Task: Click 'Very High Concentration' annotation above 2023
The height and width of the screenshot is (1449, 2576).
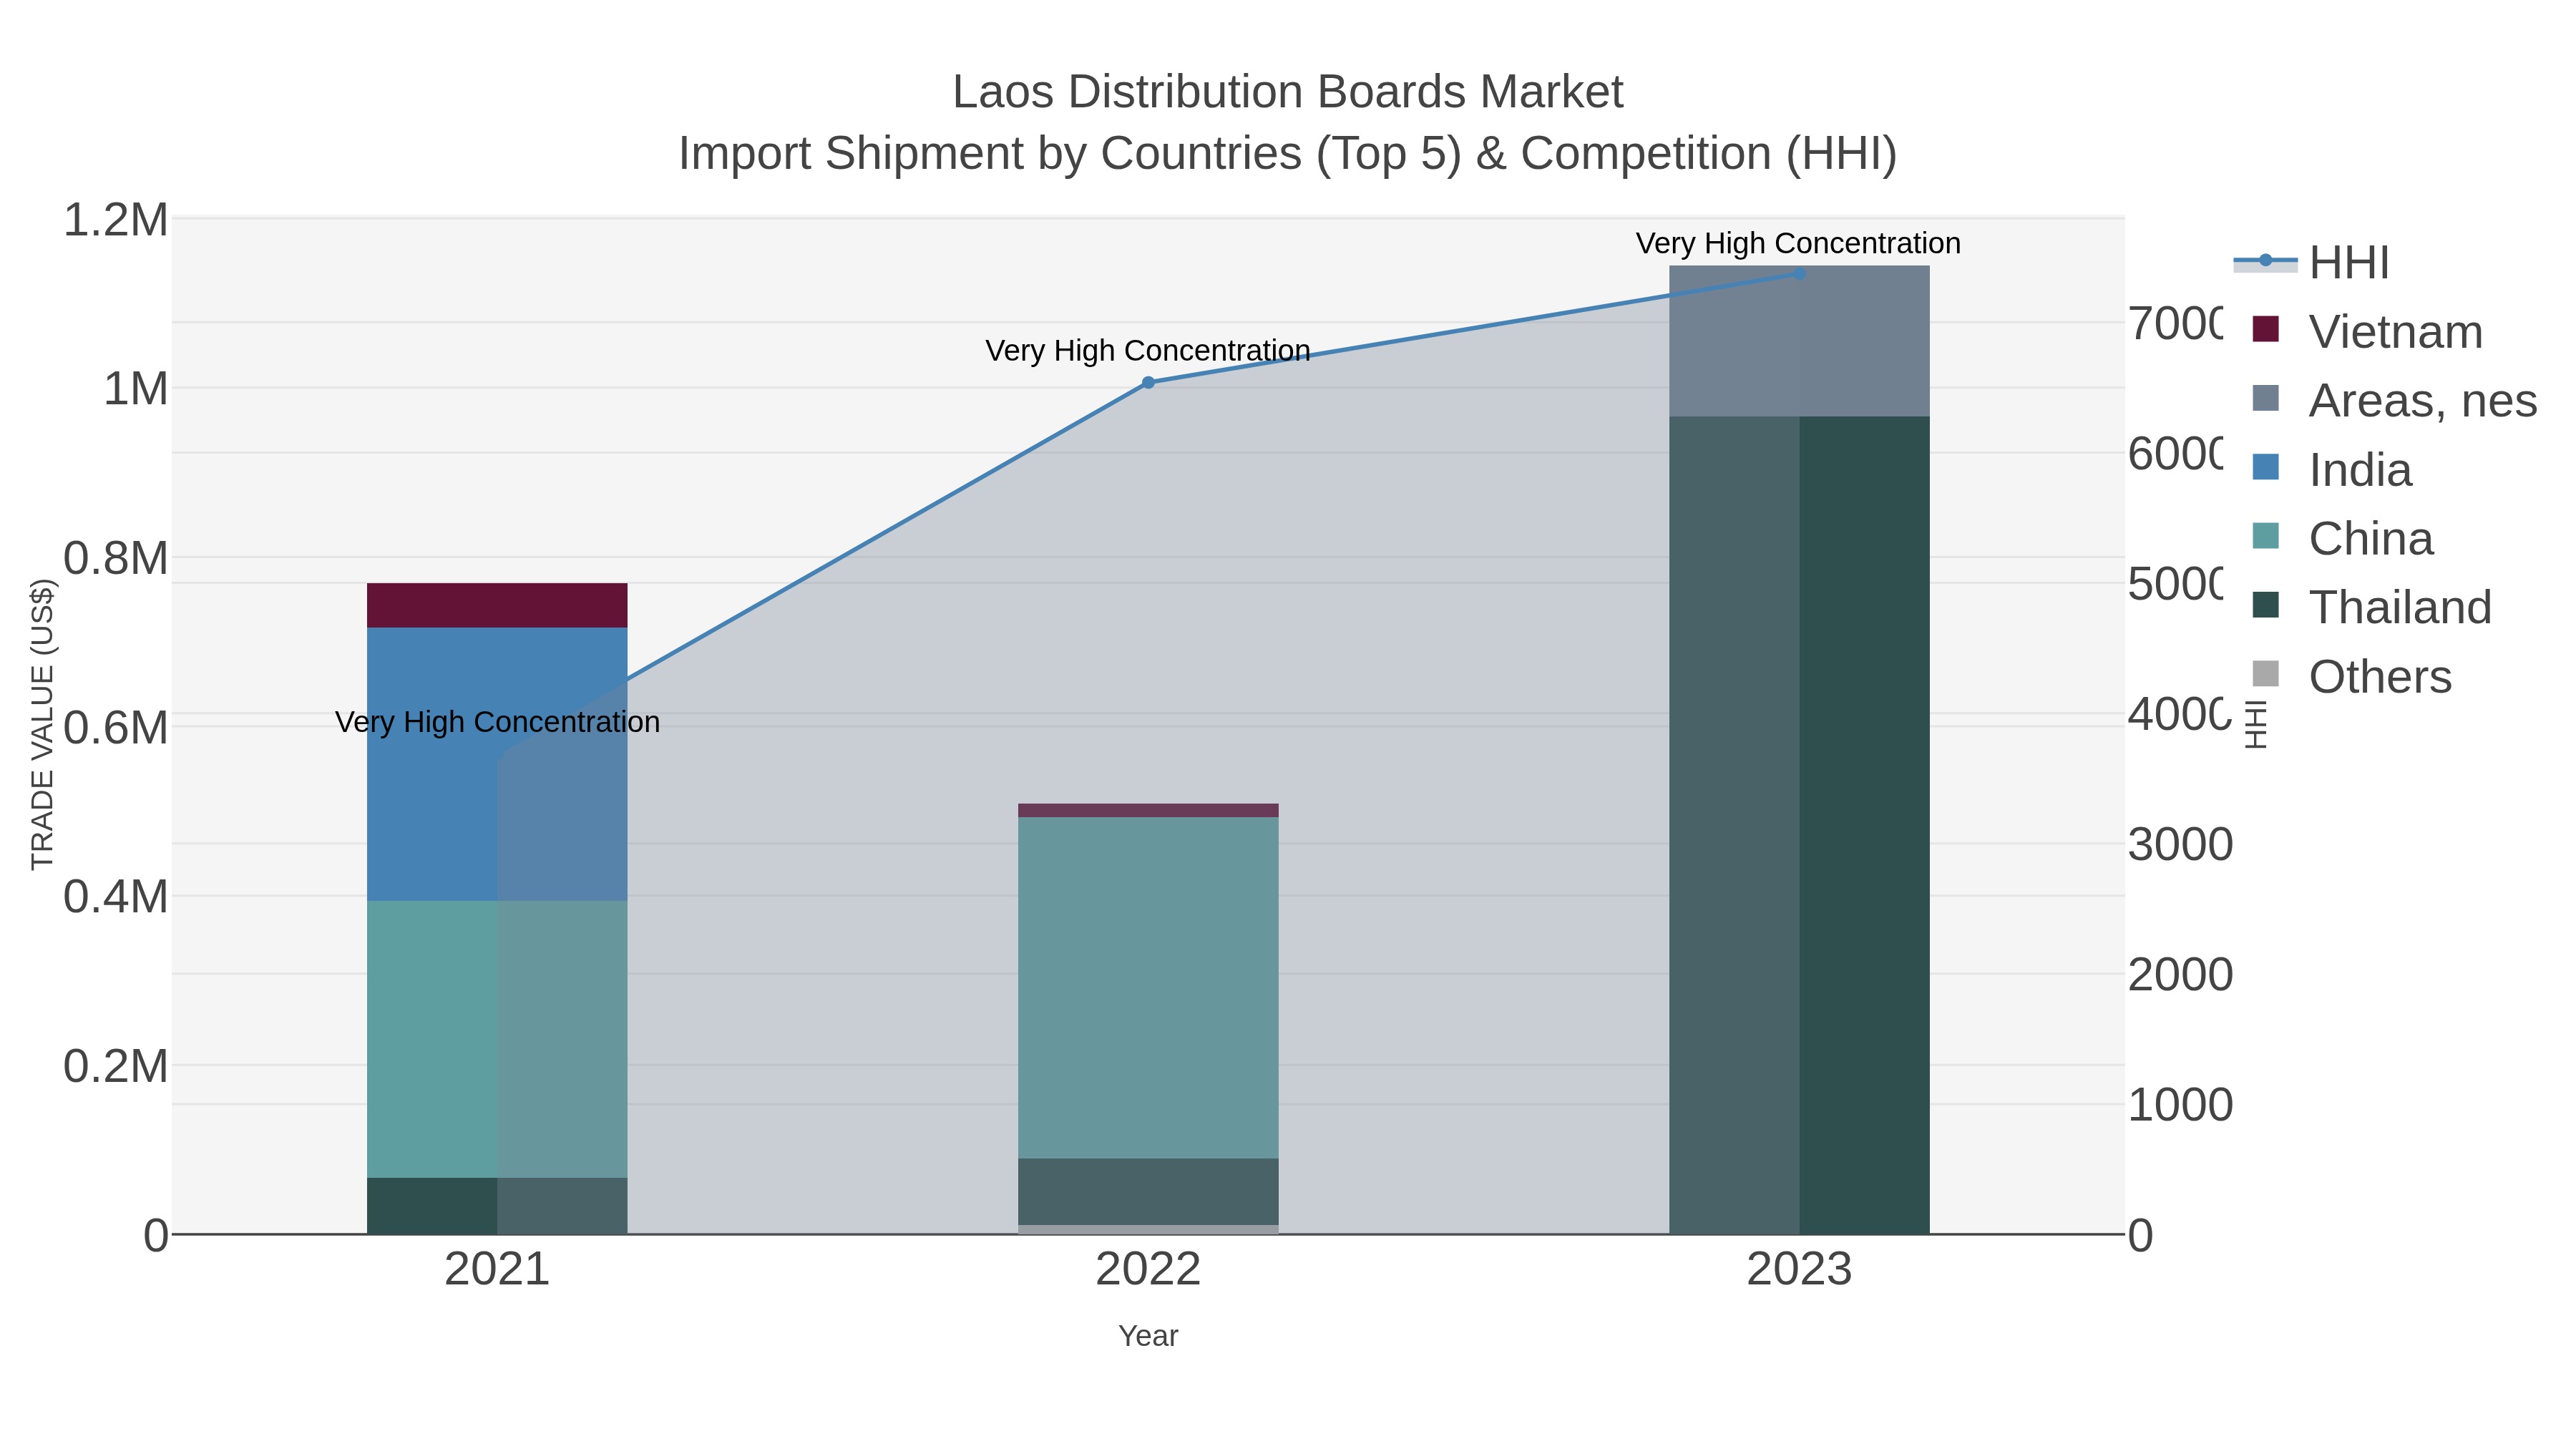Action: pos(1798,243)
